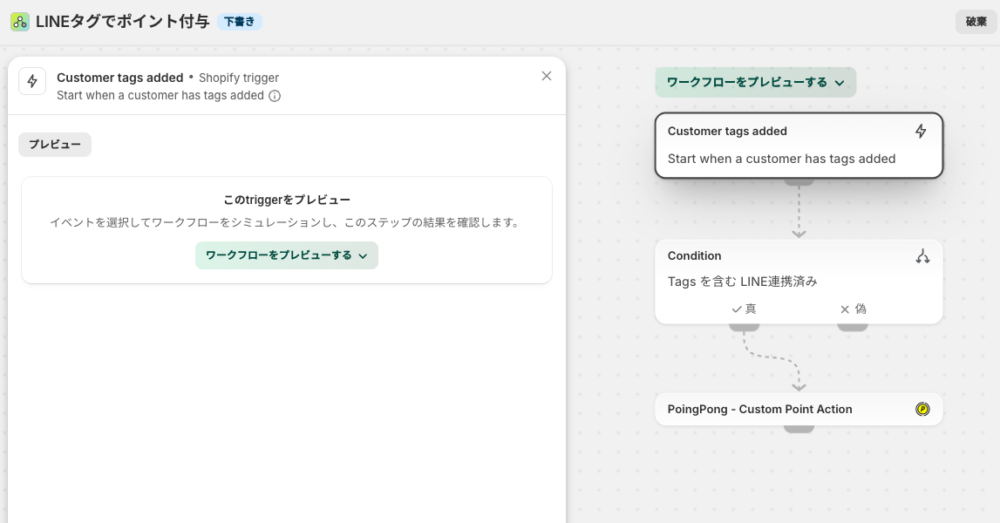Click the checkmark icon for 真 branch
The height and width of the screenshot is (523, 1000).
(x=736, y=309)
